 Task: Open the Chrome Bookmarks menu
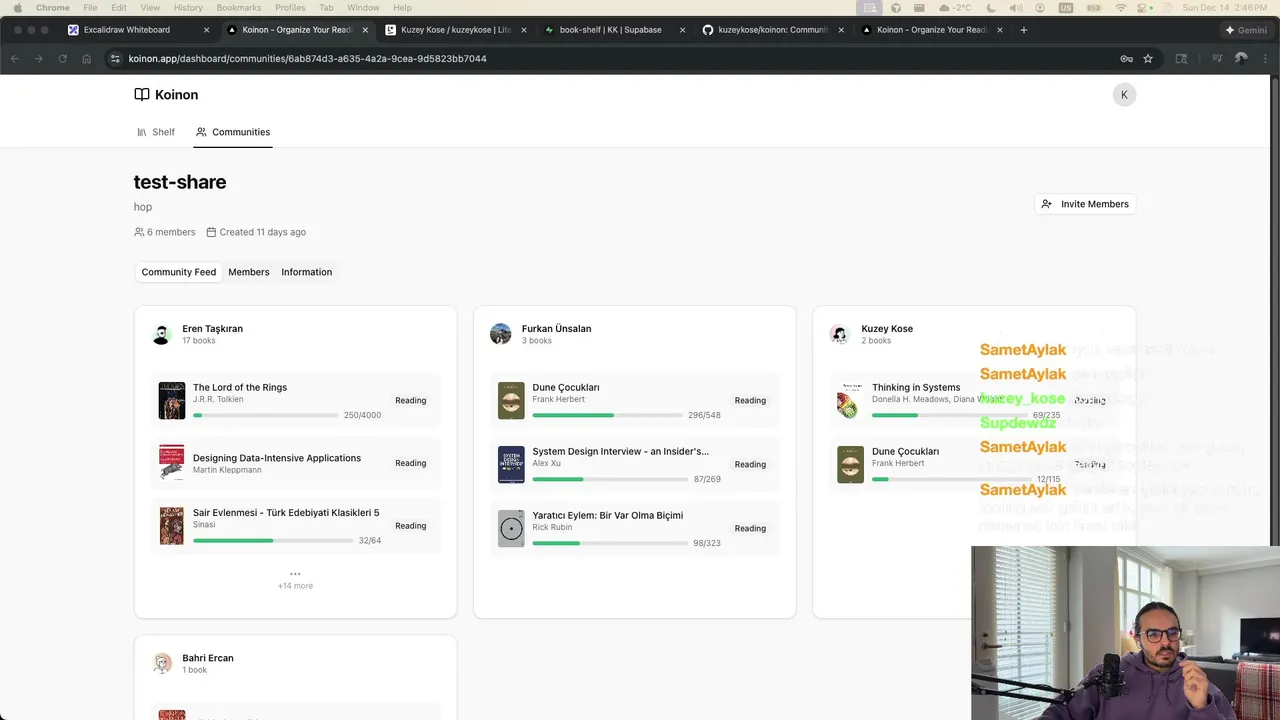(238, 7)
